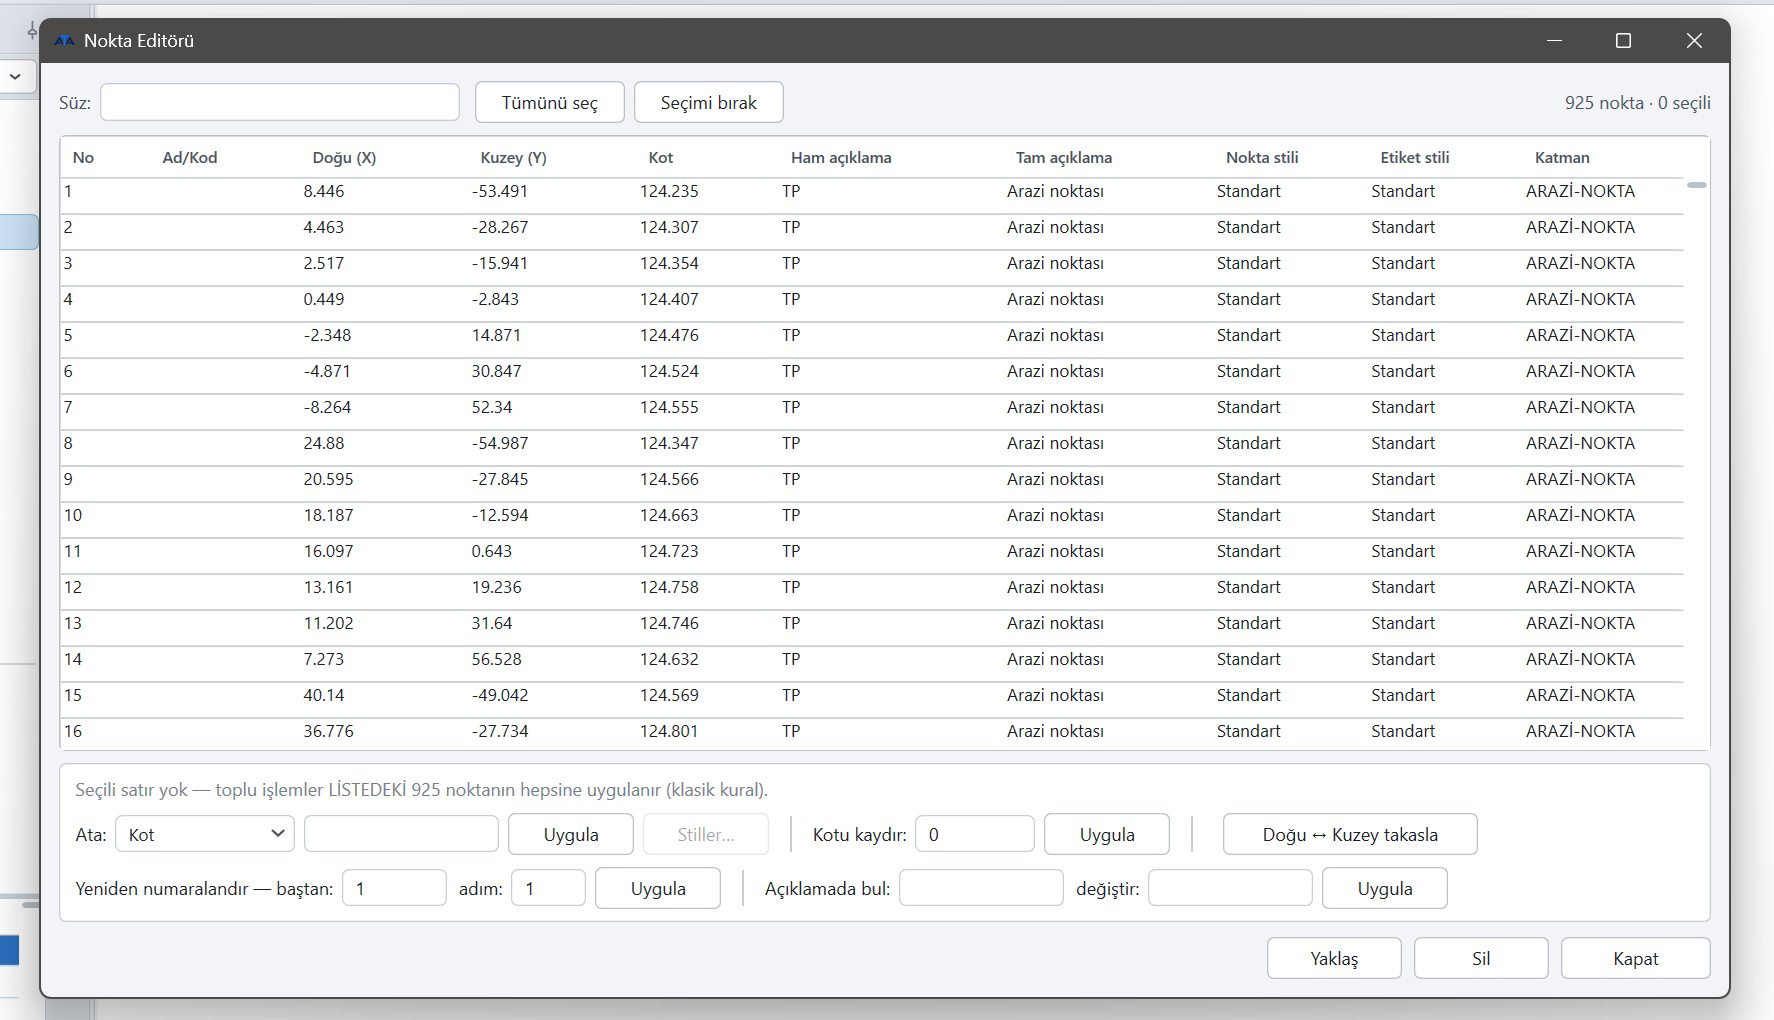Screen dimensions: 1774x1020
Task: Click Uygula button beside Kotu kaydır
Action: coord(1107,834)
